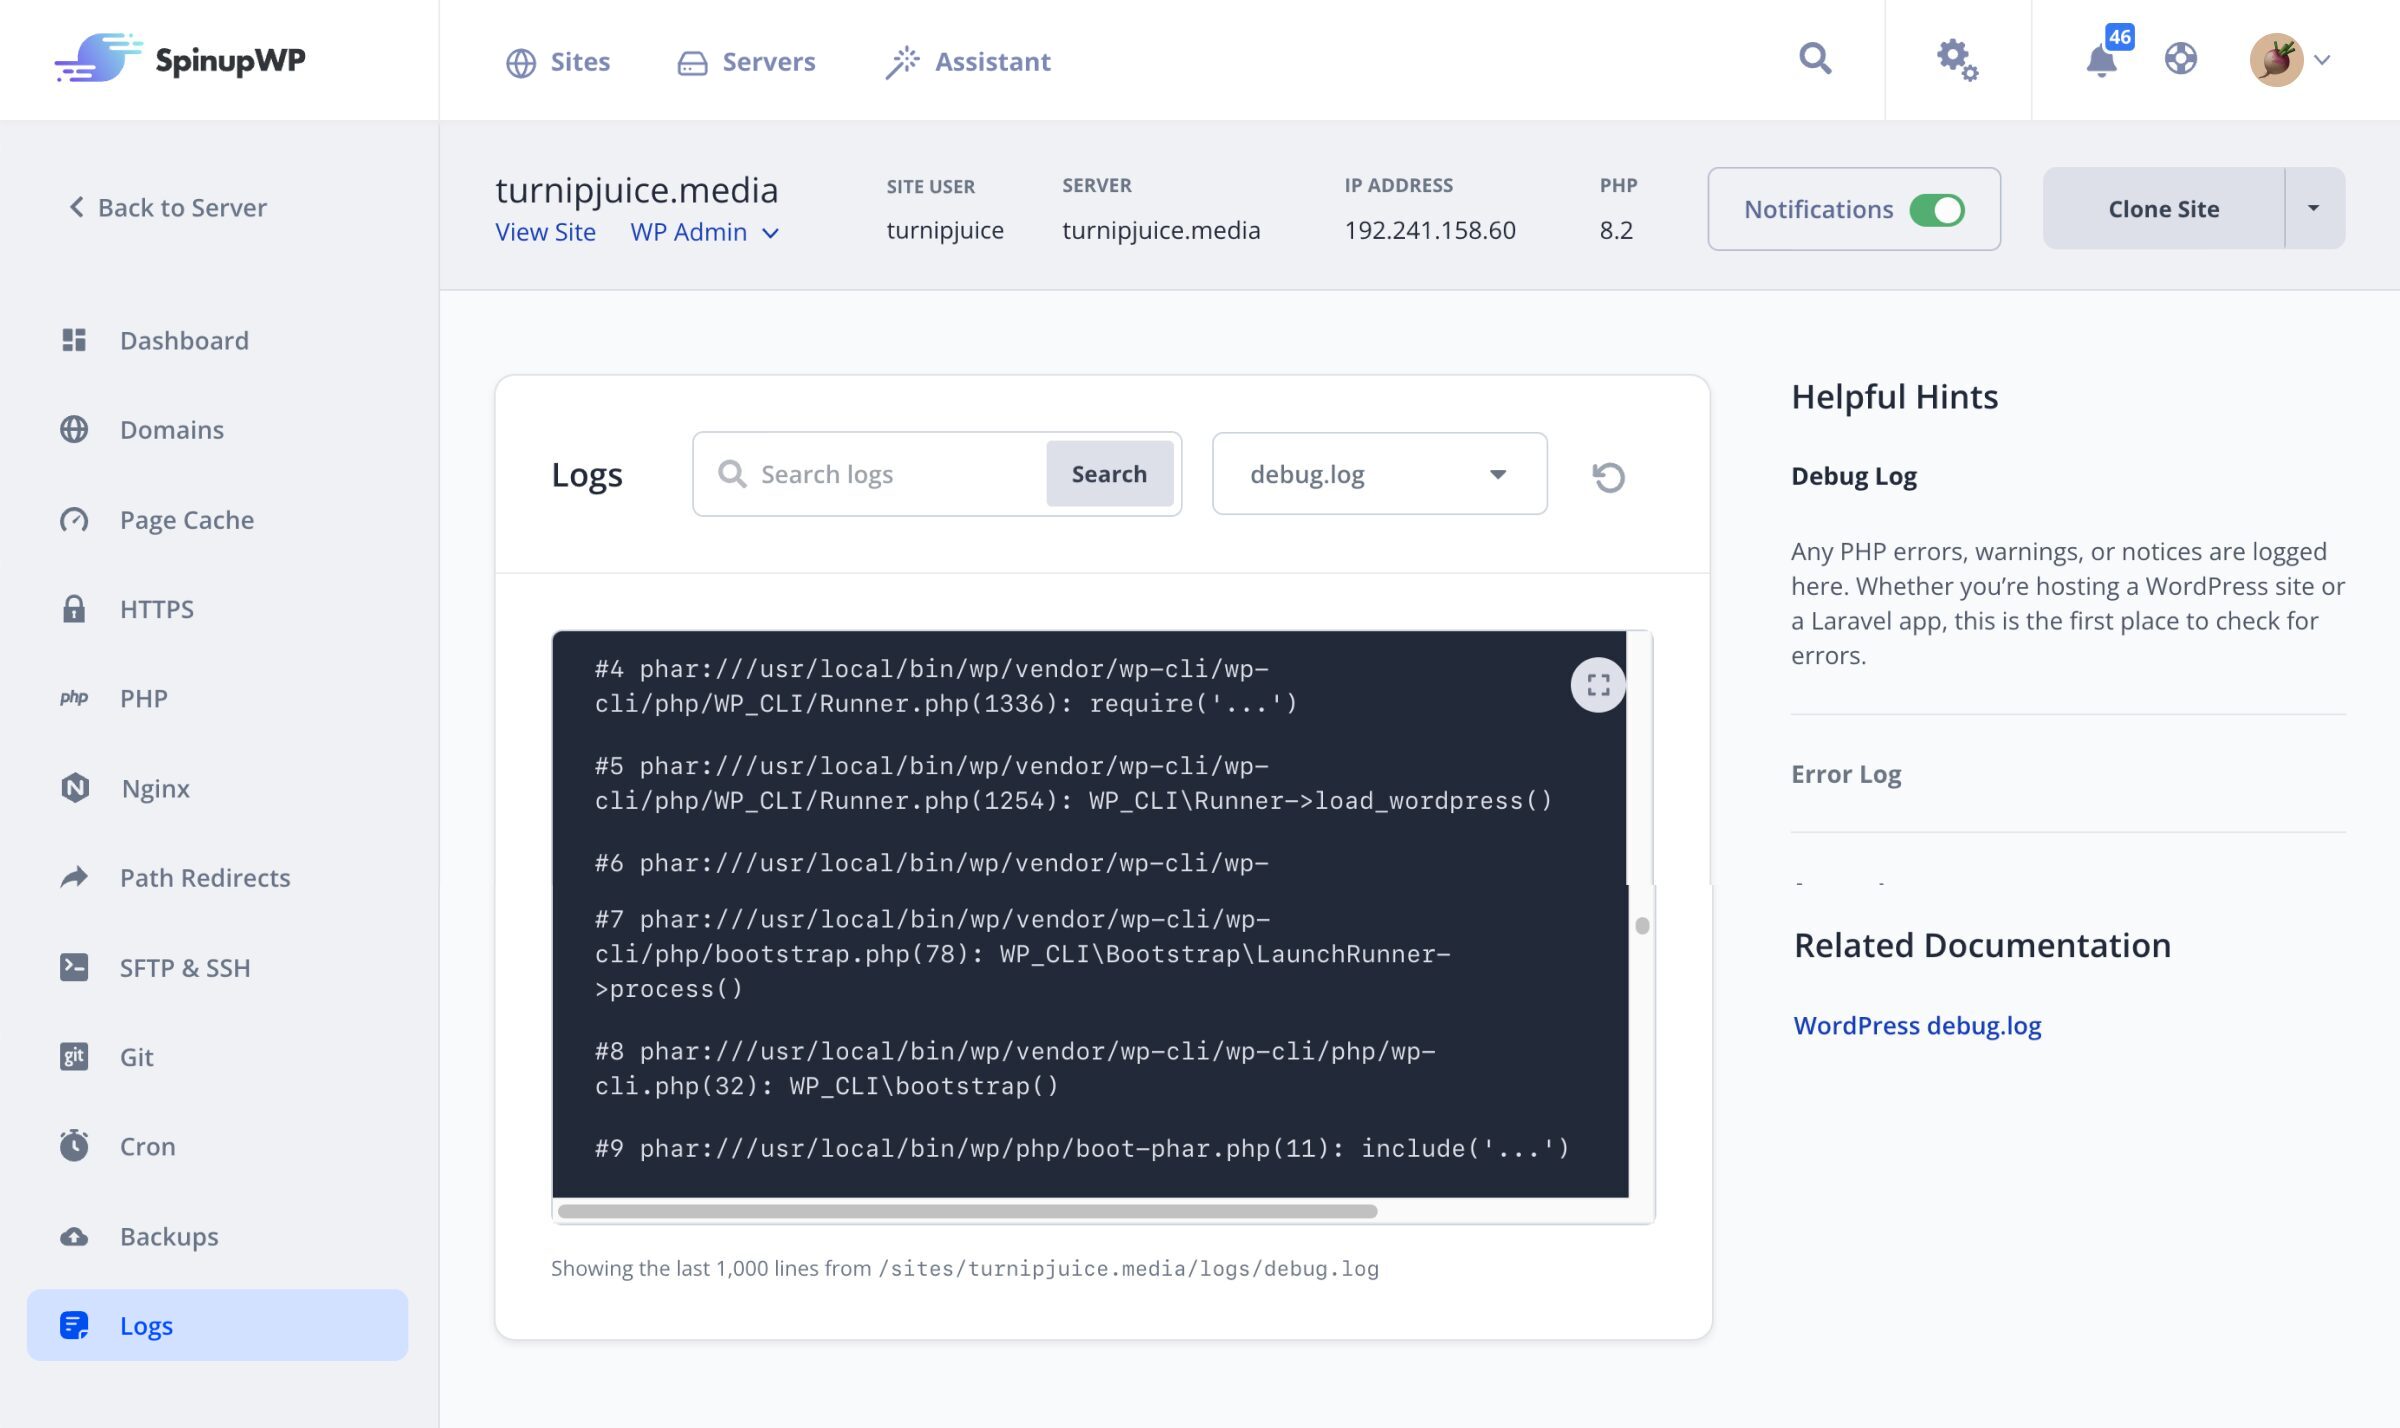Refresh the debug log output

(1608, 478)
